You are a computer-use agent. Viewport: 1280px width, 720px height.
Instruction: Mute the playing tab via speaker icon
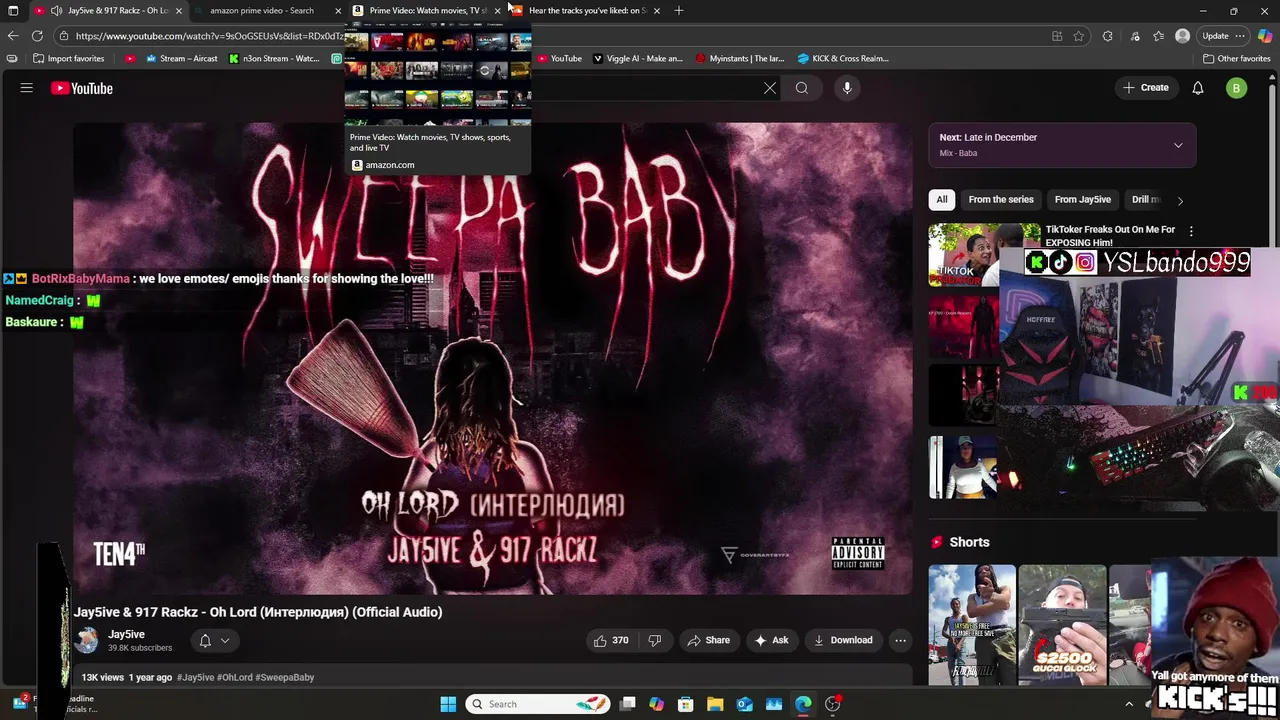coord(57,10)
